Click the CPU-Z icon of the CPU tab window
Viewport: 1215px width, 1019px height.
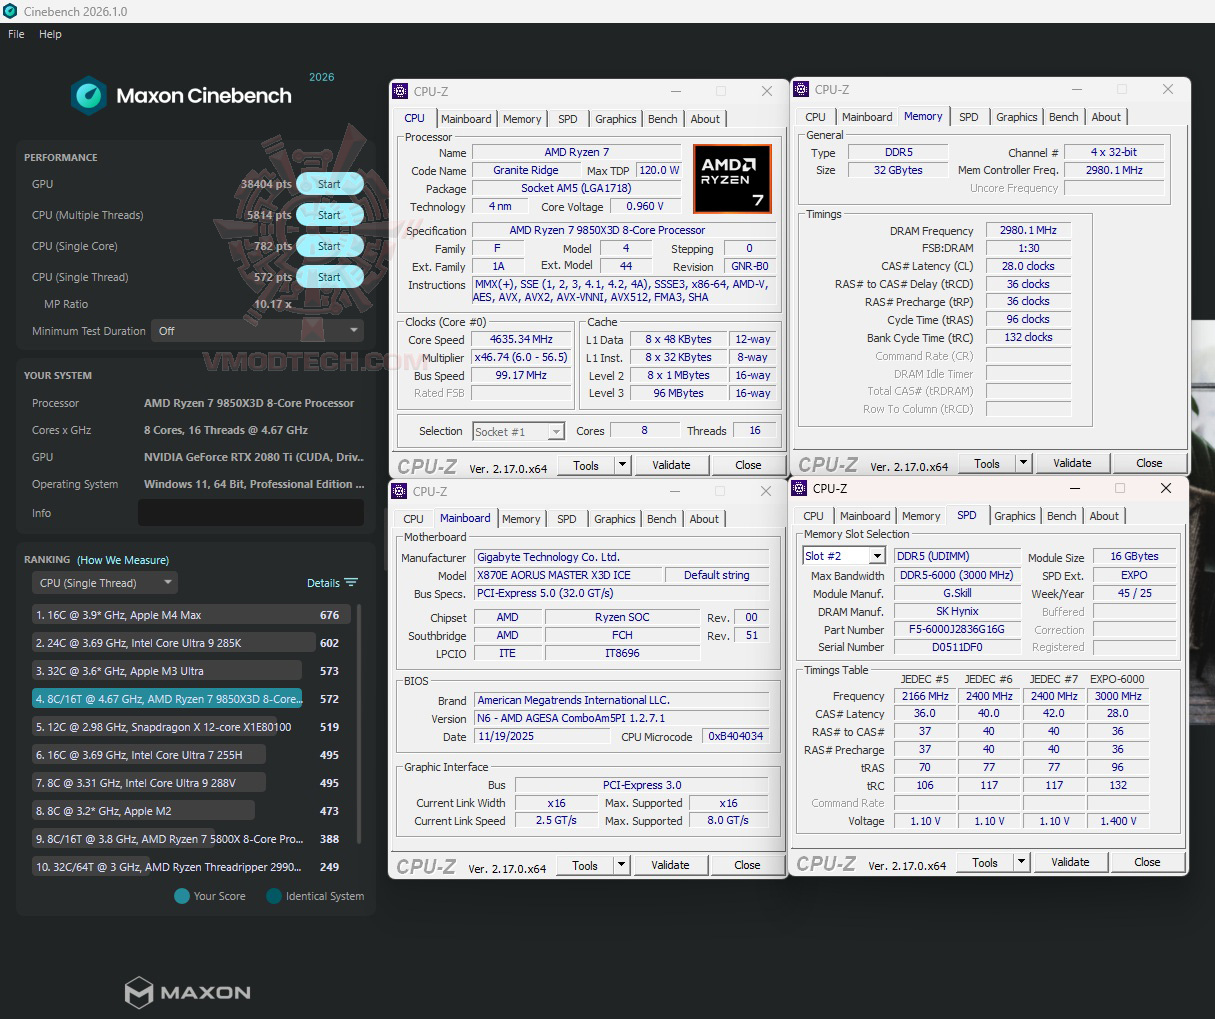click(x=400, y=91)
